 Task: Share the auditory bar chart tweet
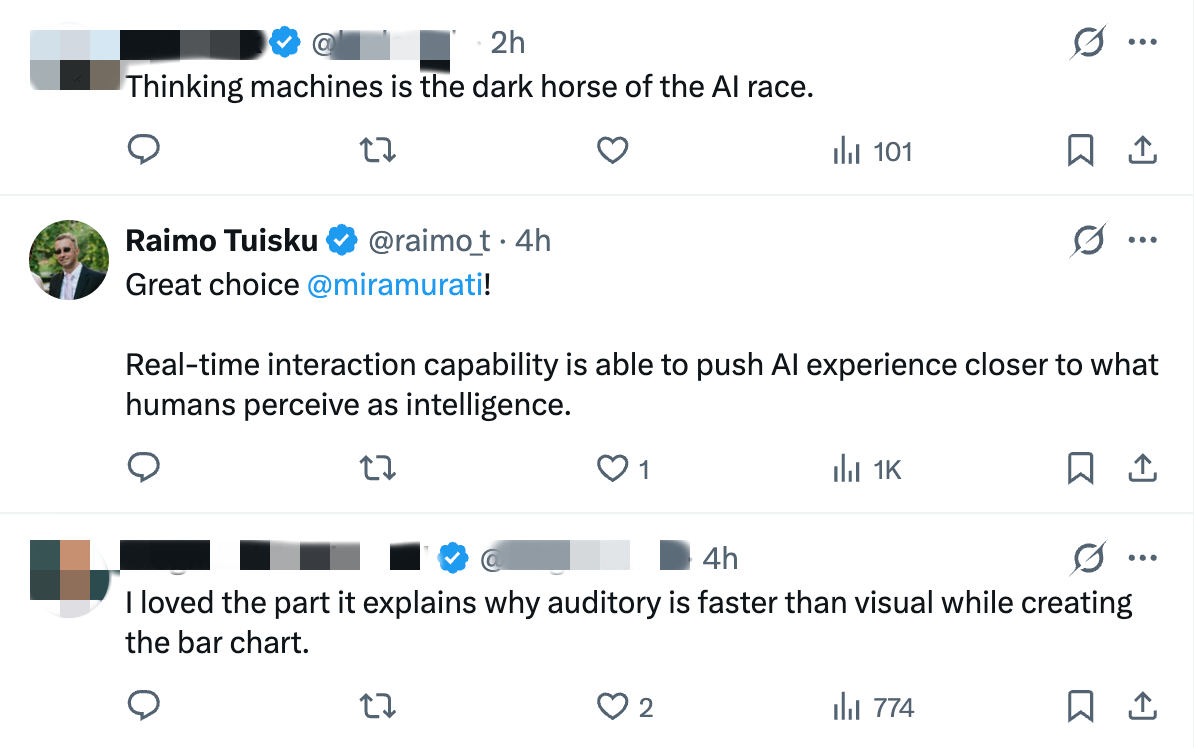click(x=1142, y=706)
